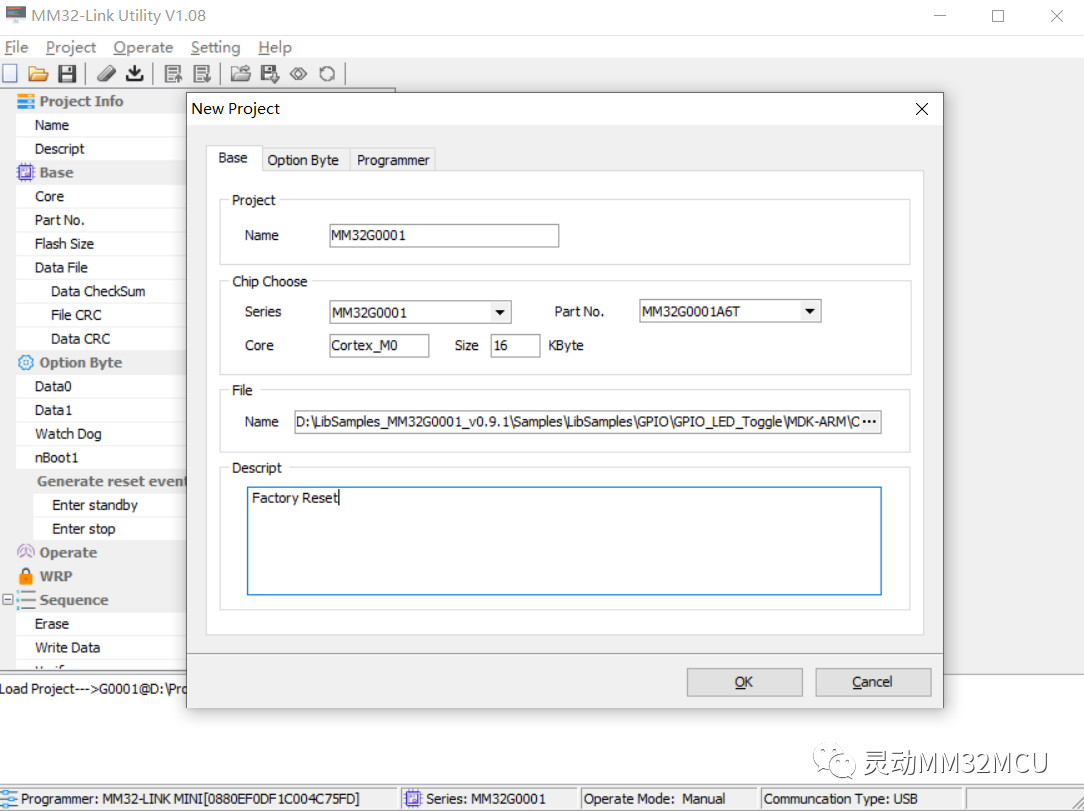
Task: Click the Base chip icon in sidebar
Action: pyautogui.click(x=26, y=172)
